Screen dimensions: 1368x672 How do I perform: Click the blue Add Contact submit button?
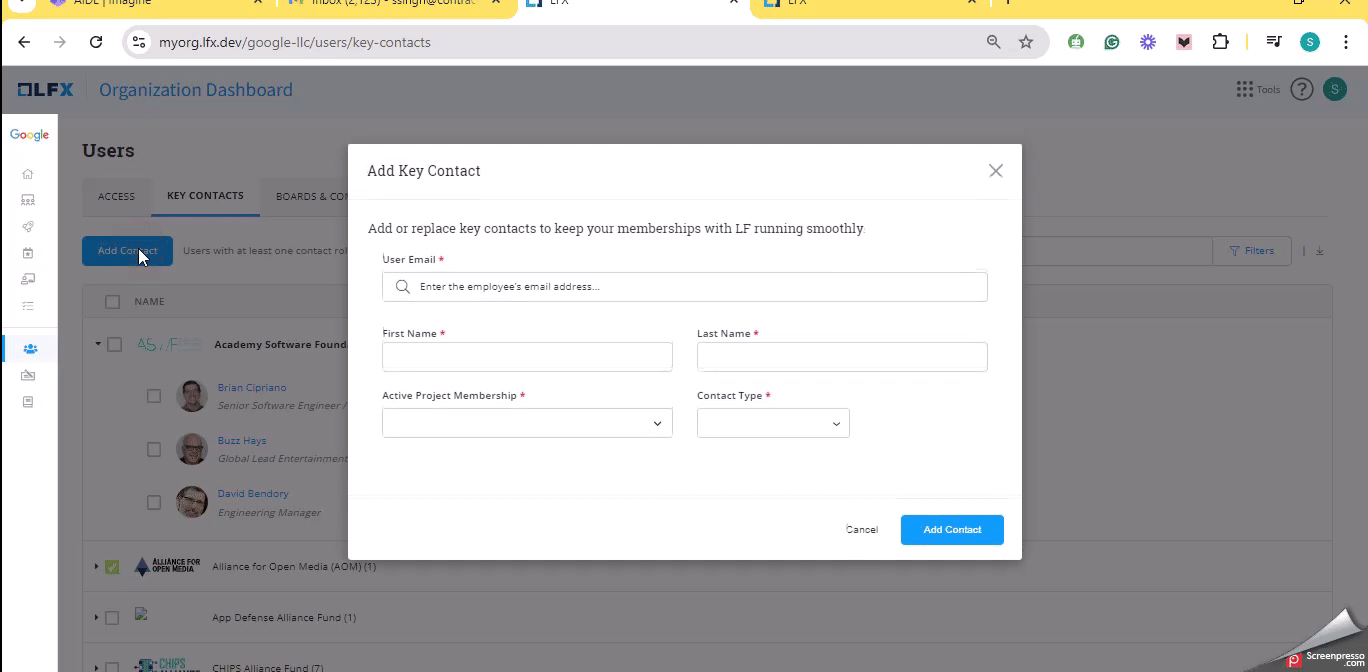pos(951,530)
